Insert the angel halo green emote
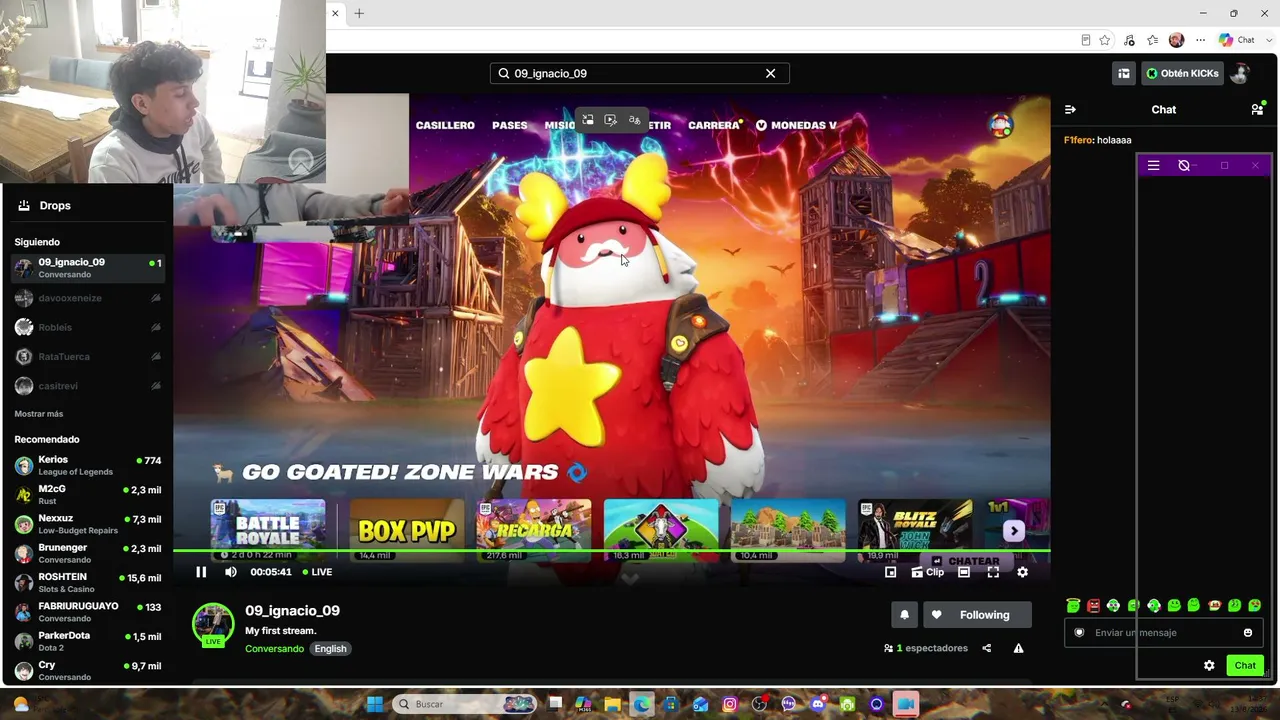This screenshot has height=720, width=1280. (x=1073, y=605)
